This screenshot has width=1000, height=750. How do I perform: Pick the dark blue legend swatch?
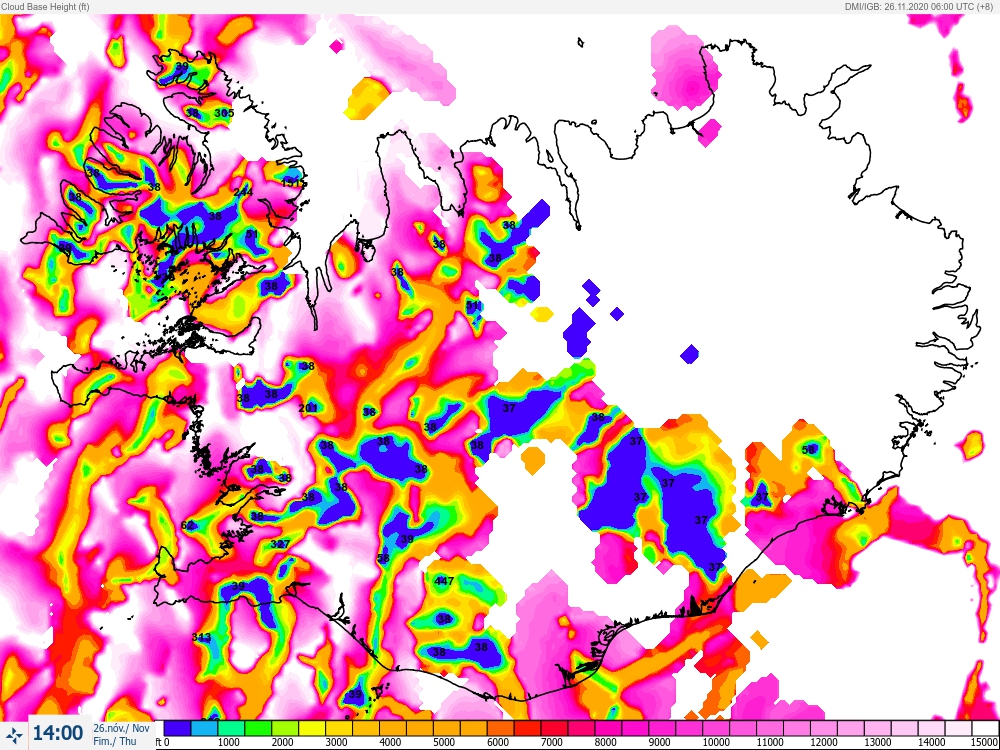click(x=177, y=728)
